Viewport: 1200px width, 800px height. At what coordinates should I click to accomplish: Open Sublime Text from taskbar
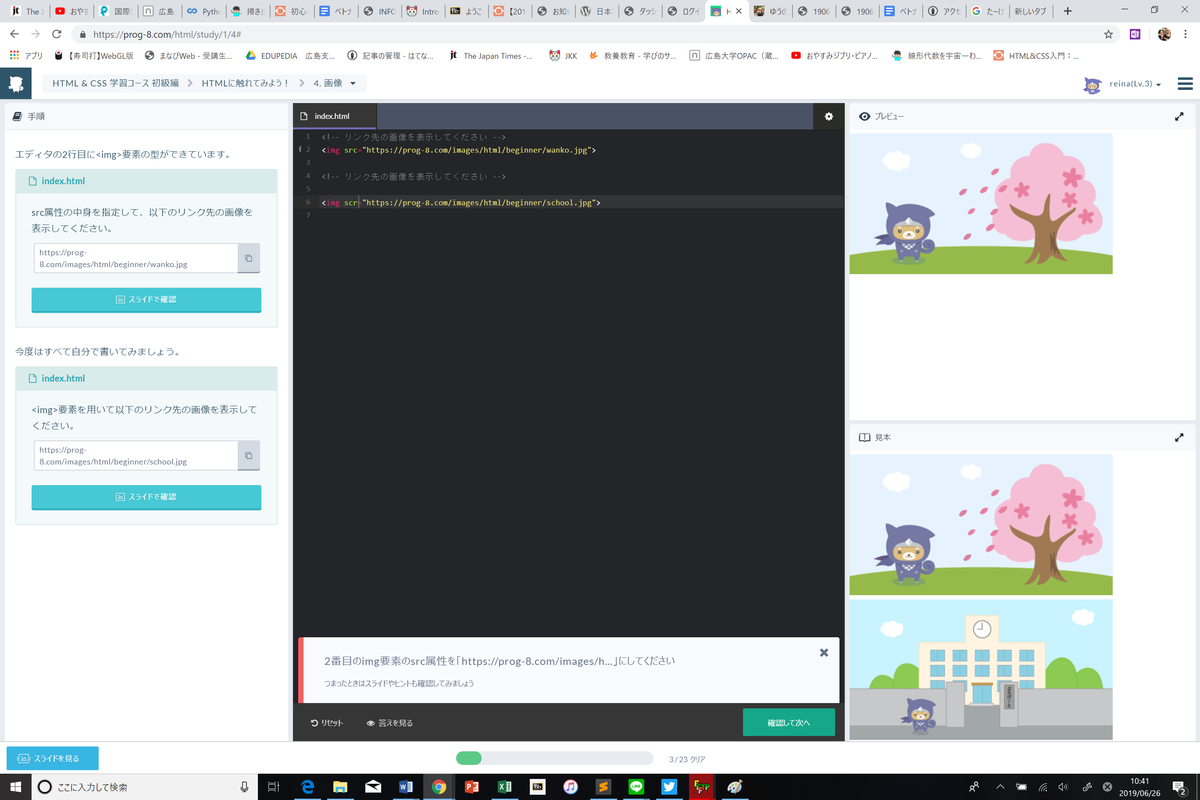coord(603,787)
